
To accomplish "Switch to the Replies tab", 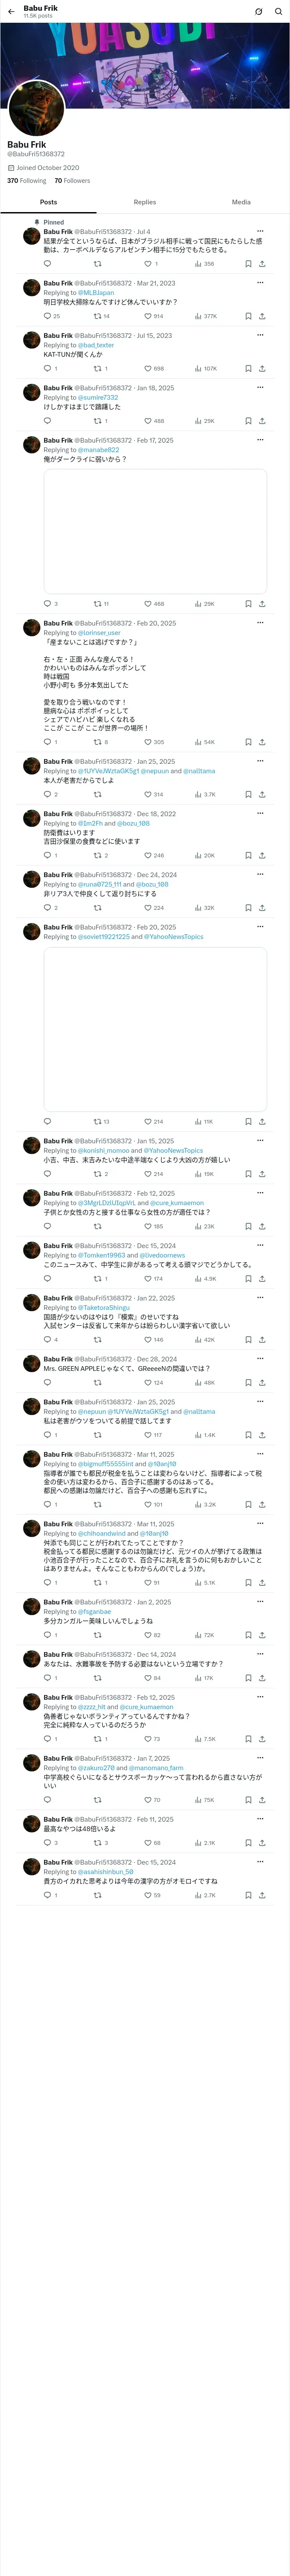I will point(145,202).
